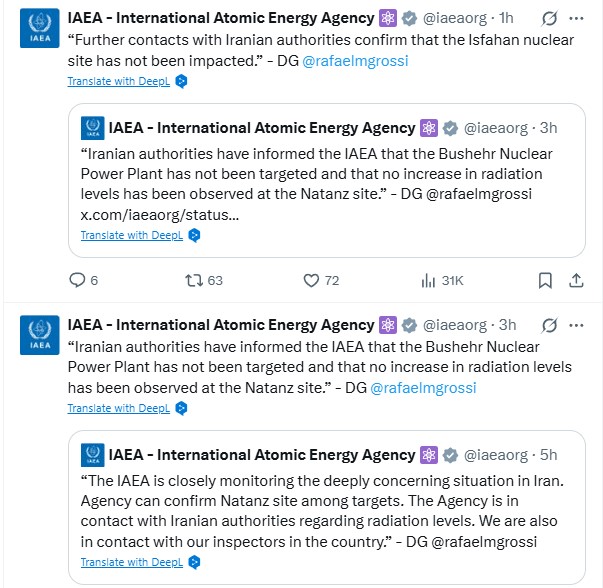Image resolution: width=603 pixels, height=588 pixels.
Task: Like the first tweet with 72 likes
Action: pos(310,280)
